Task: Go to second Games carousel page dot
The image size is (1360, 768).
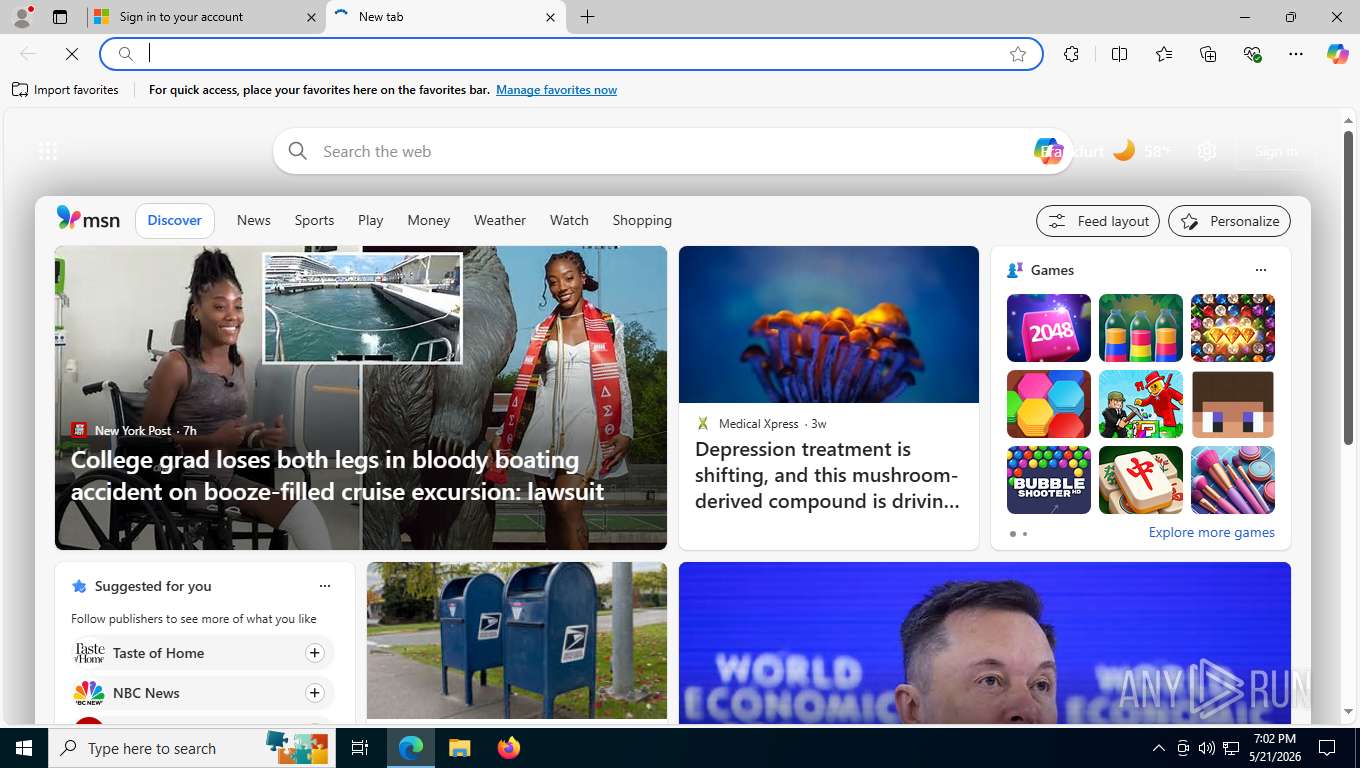Action: (x=1024, y=534)
